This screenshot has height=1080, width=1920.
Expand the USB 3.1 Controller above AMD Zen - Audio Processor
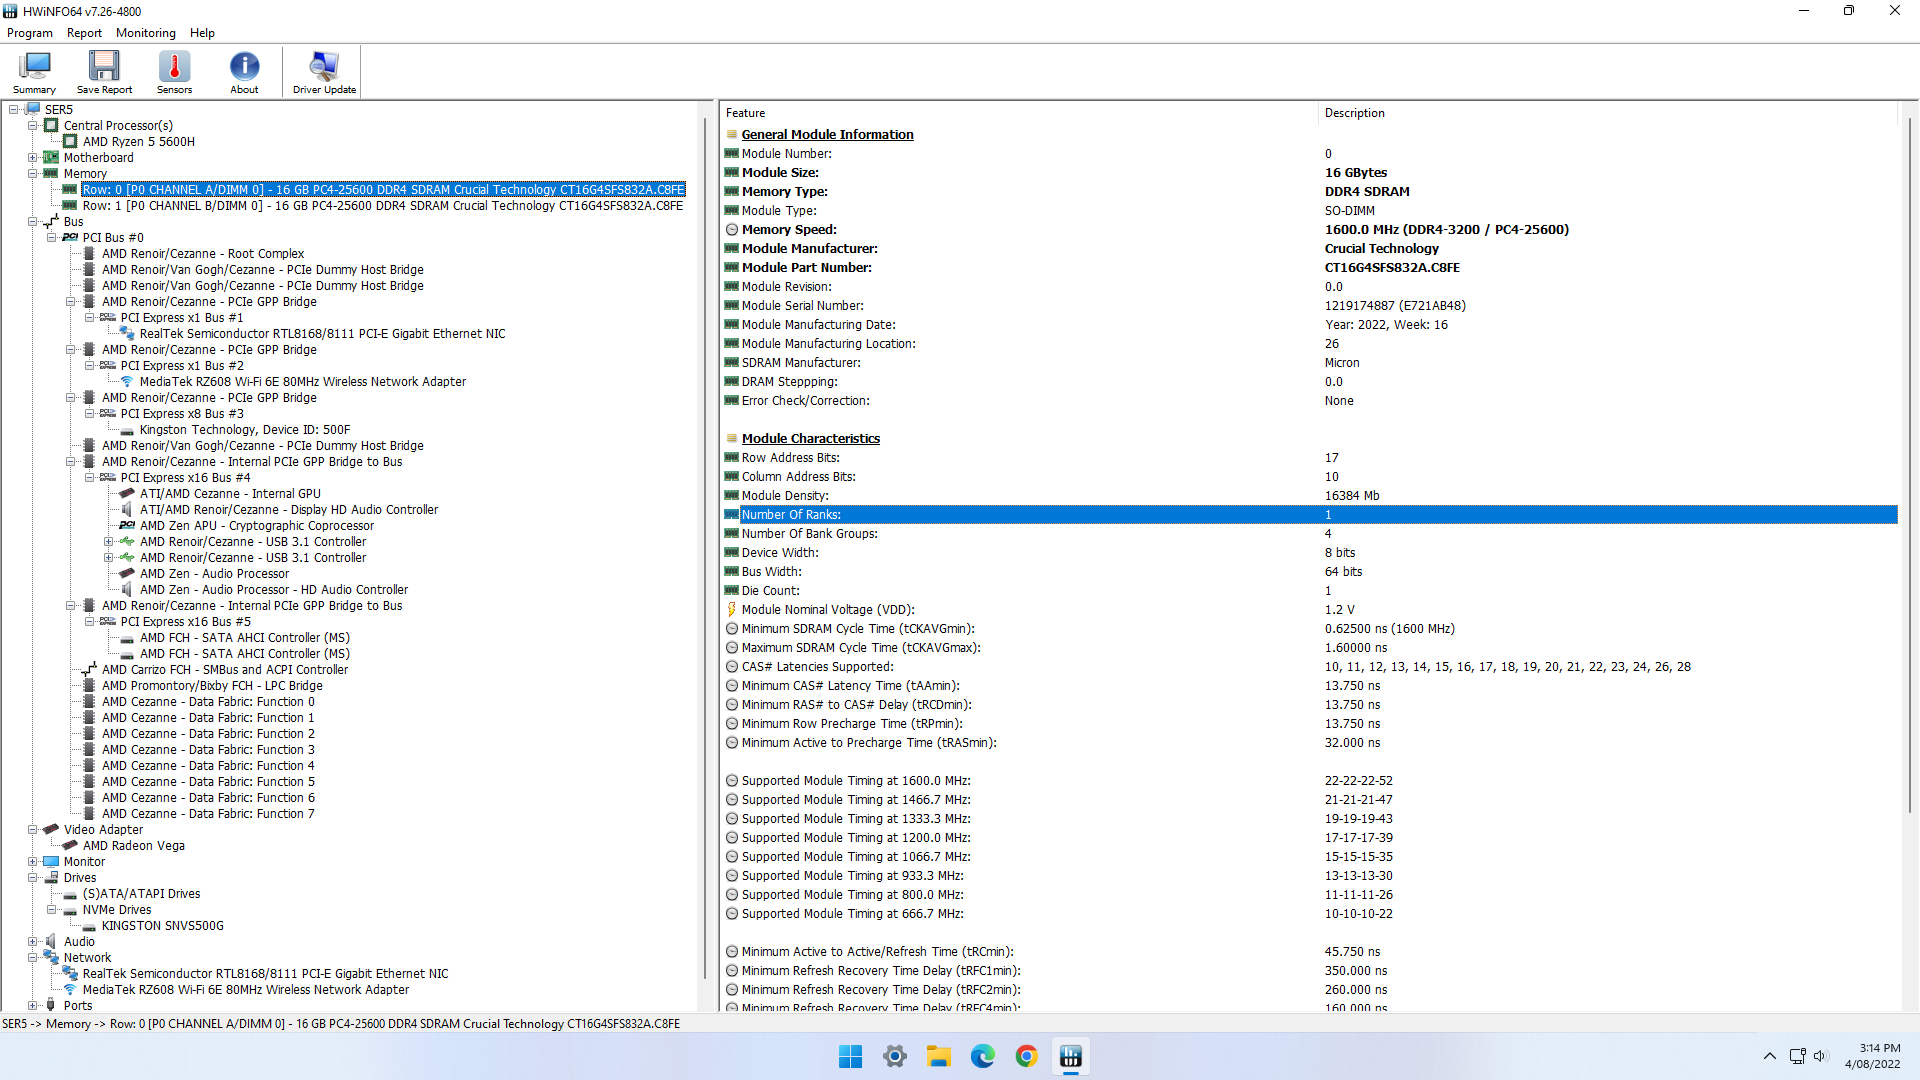point(108,558)
